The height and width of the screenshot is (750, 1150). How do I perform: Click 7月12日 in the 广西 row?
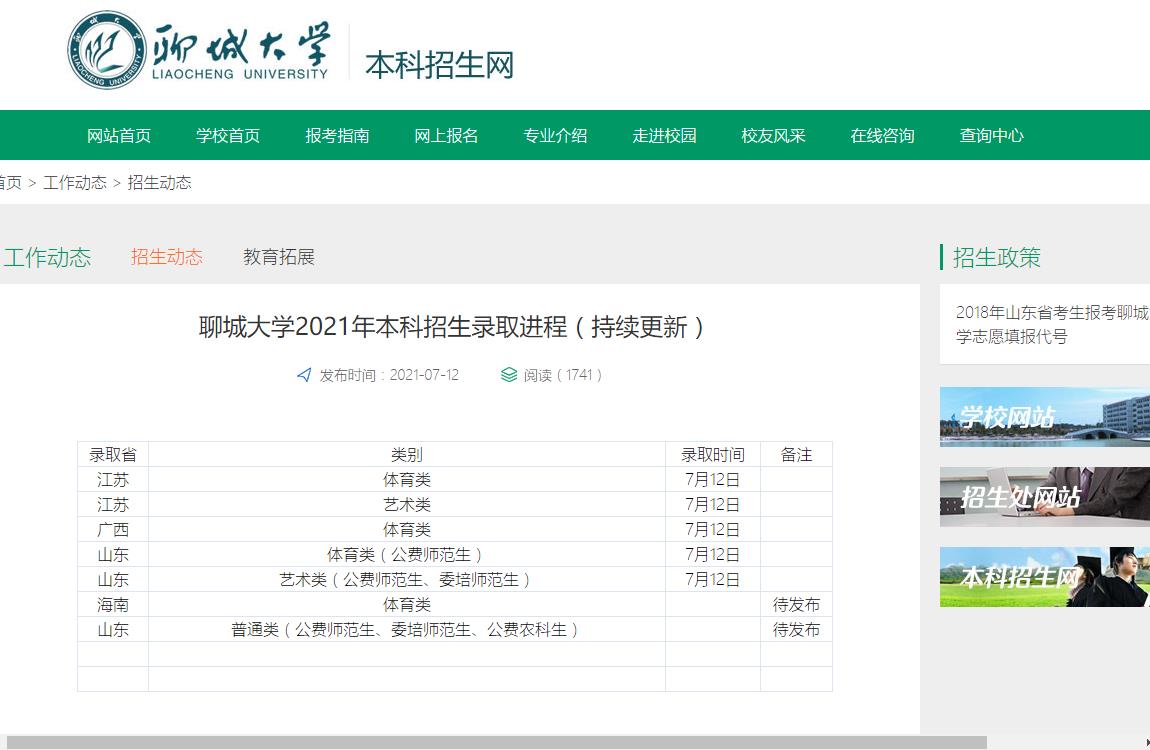pyautogui.click(x=713, y=529)
